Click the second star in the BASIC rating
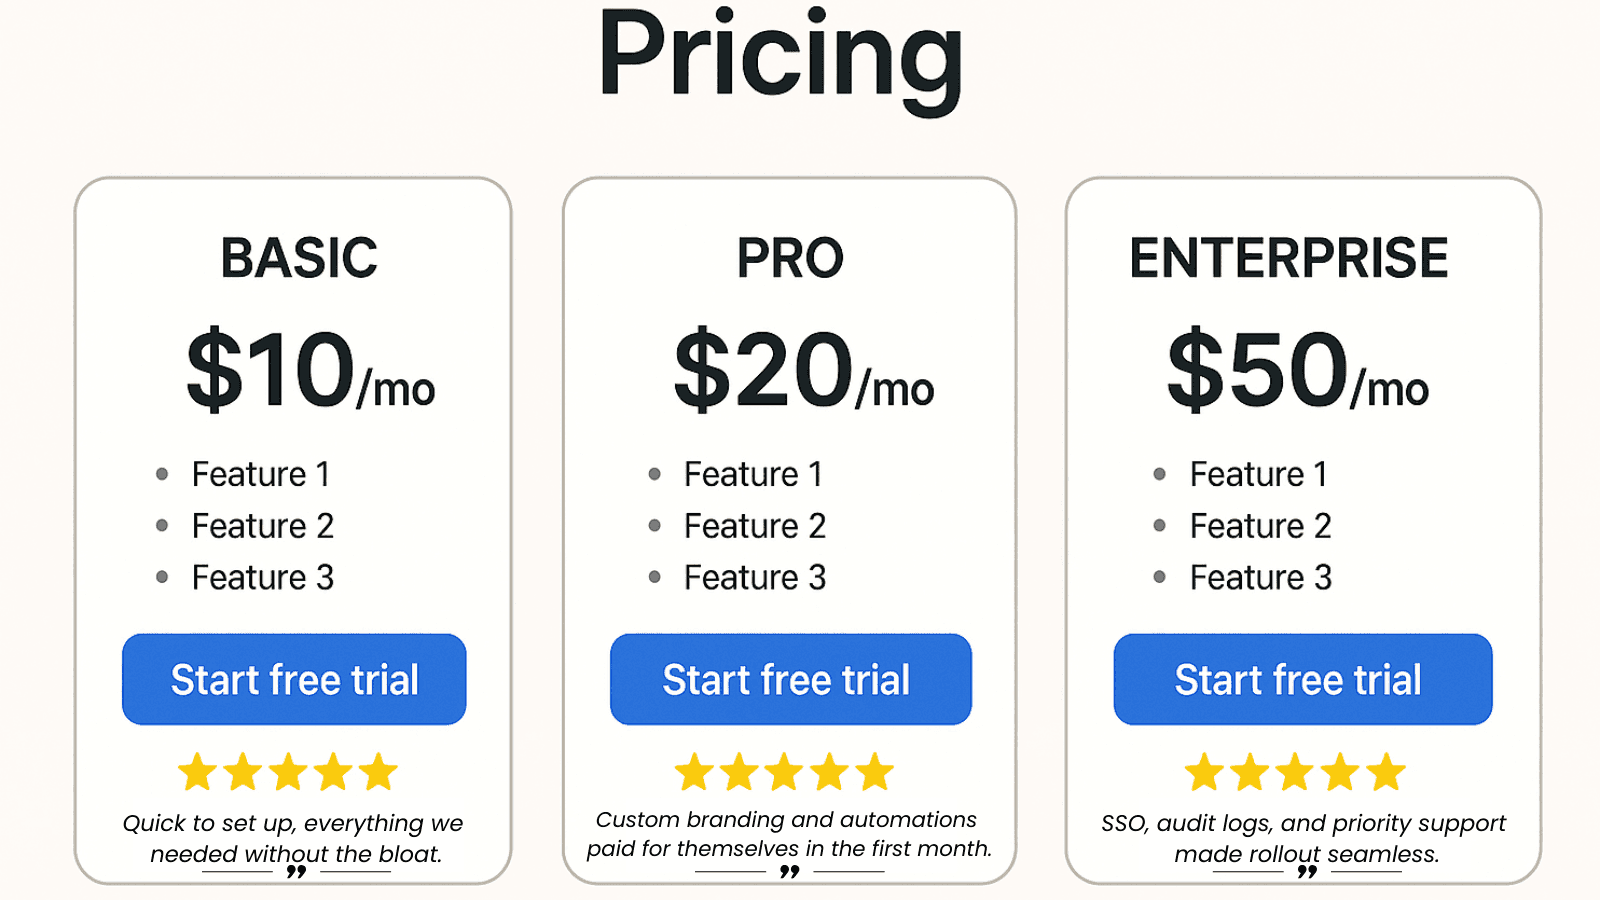 pos(242,771)
